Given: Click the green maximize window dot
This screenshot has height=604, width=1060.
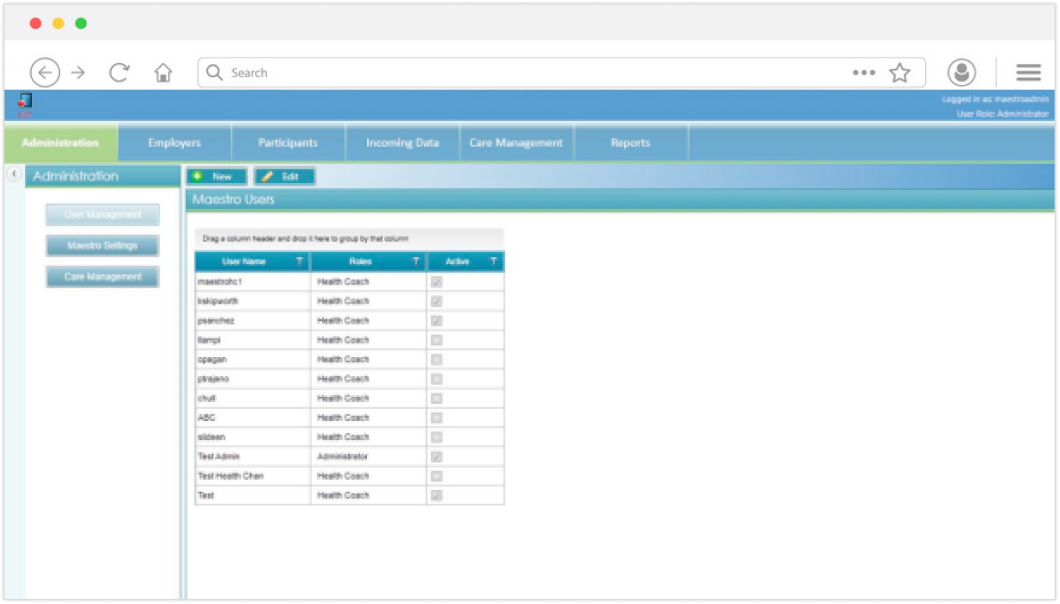Looking at the screenshot, I should (81, 24).
